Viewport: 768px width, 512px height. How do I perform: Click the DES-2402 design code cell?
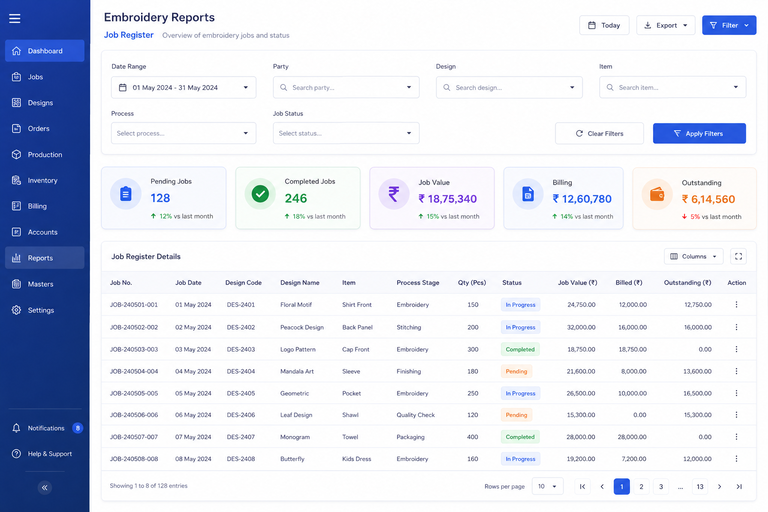pos(241,327)
